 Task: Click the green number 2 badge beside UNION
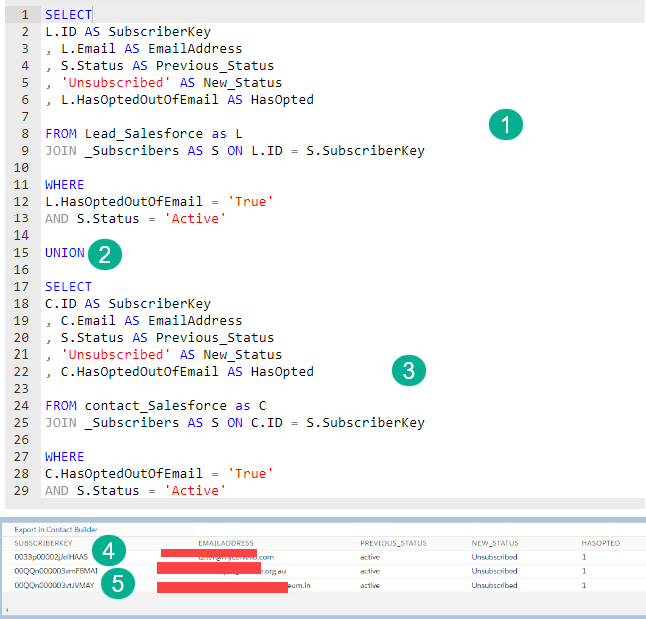pyautogui.click(x=105, y=254)
